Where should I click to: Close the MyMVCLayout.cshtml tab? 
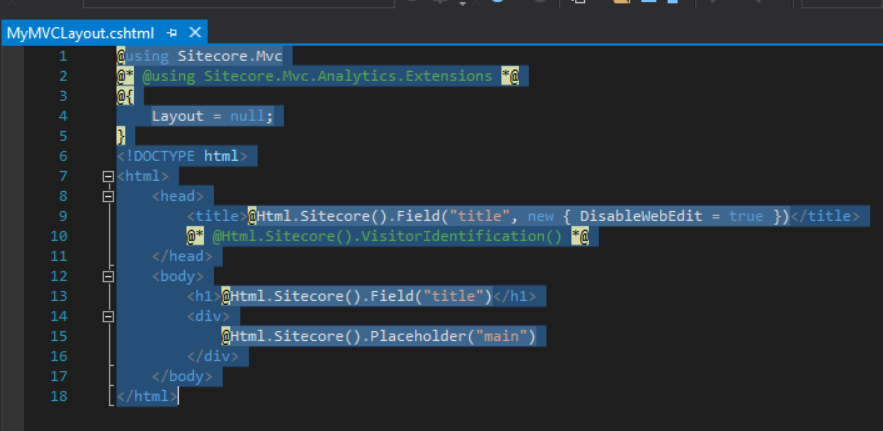point(194,32)
